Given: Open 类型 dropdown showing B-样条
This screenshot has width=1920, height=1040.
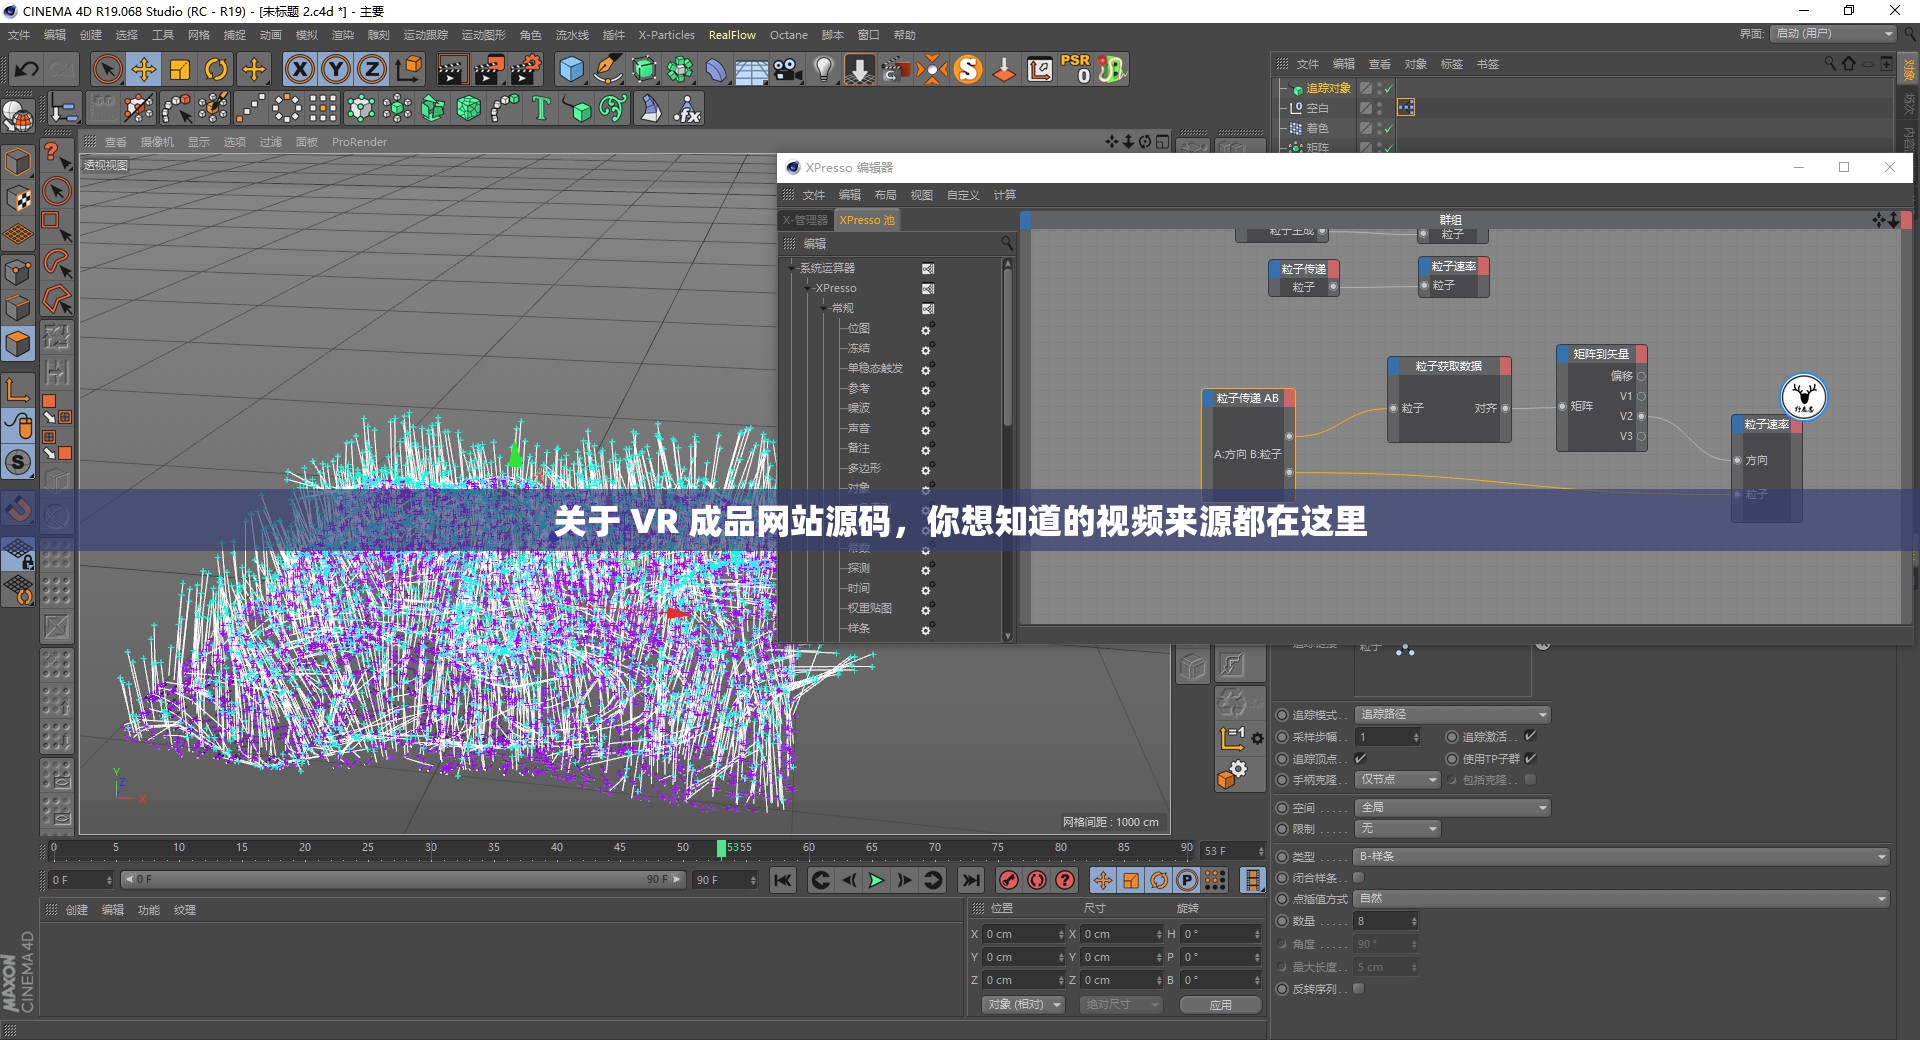Looking at the screenshot, I should pos(1622,857).
